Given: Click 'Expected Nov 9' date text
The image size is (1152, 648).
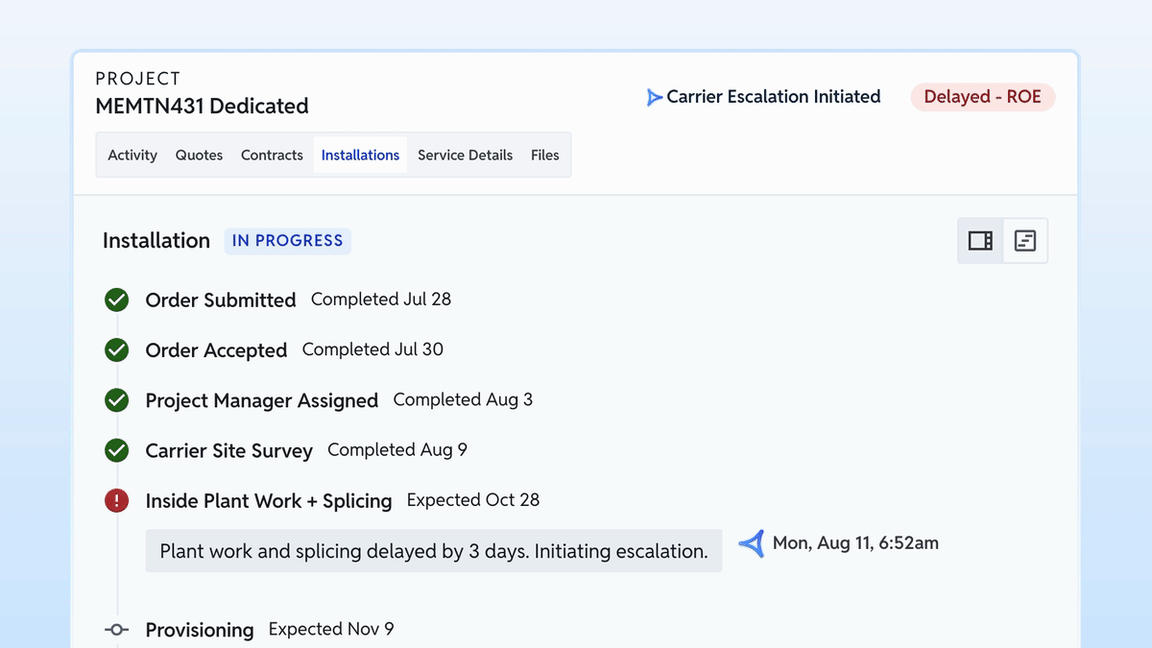Looking at the screenshot, I should 331,629.
